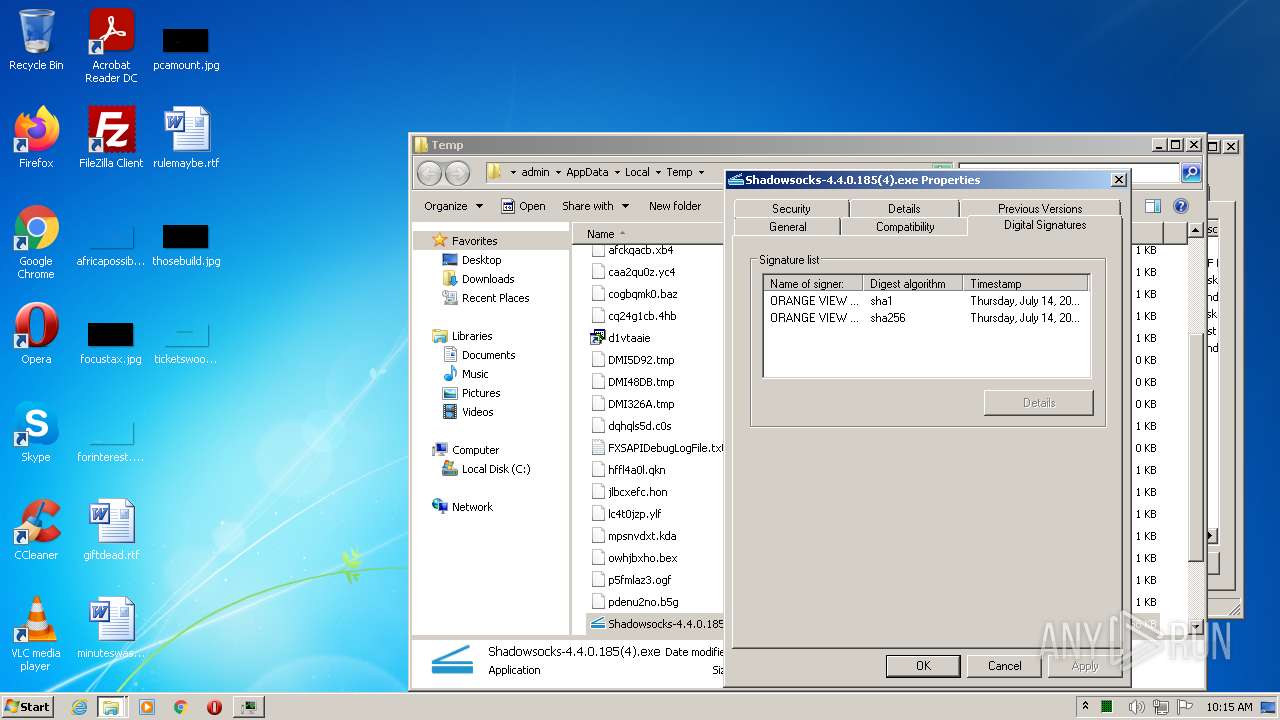
Task: Launch Skype from the desktop
Action: tap(36, 431)
